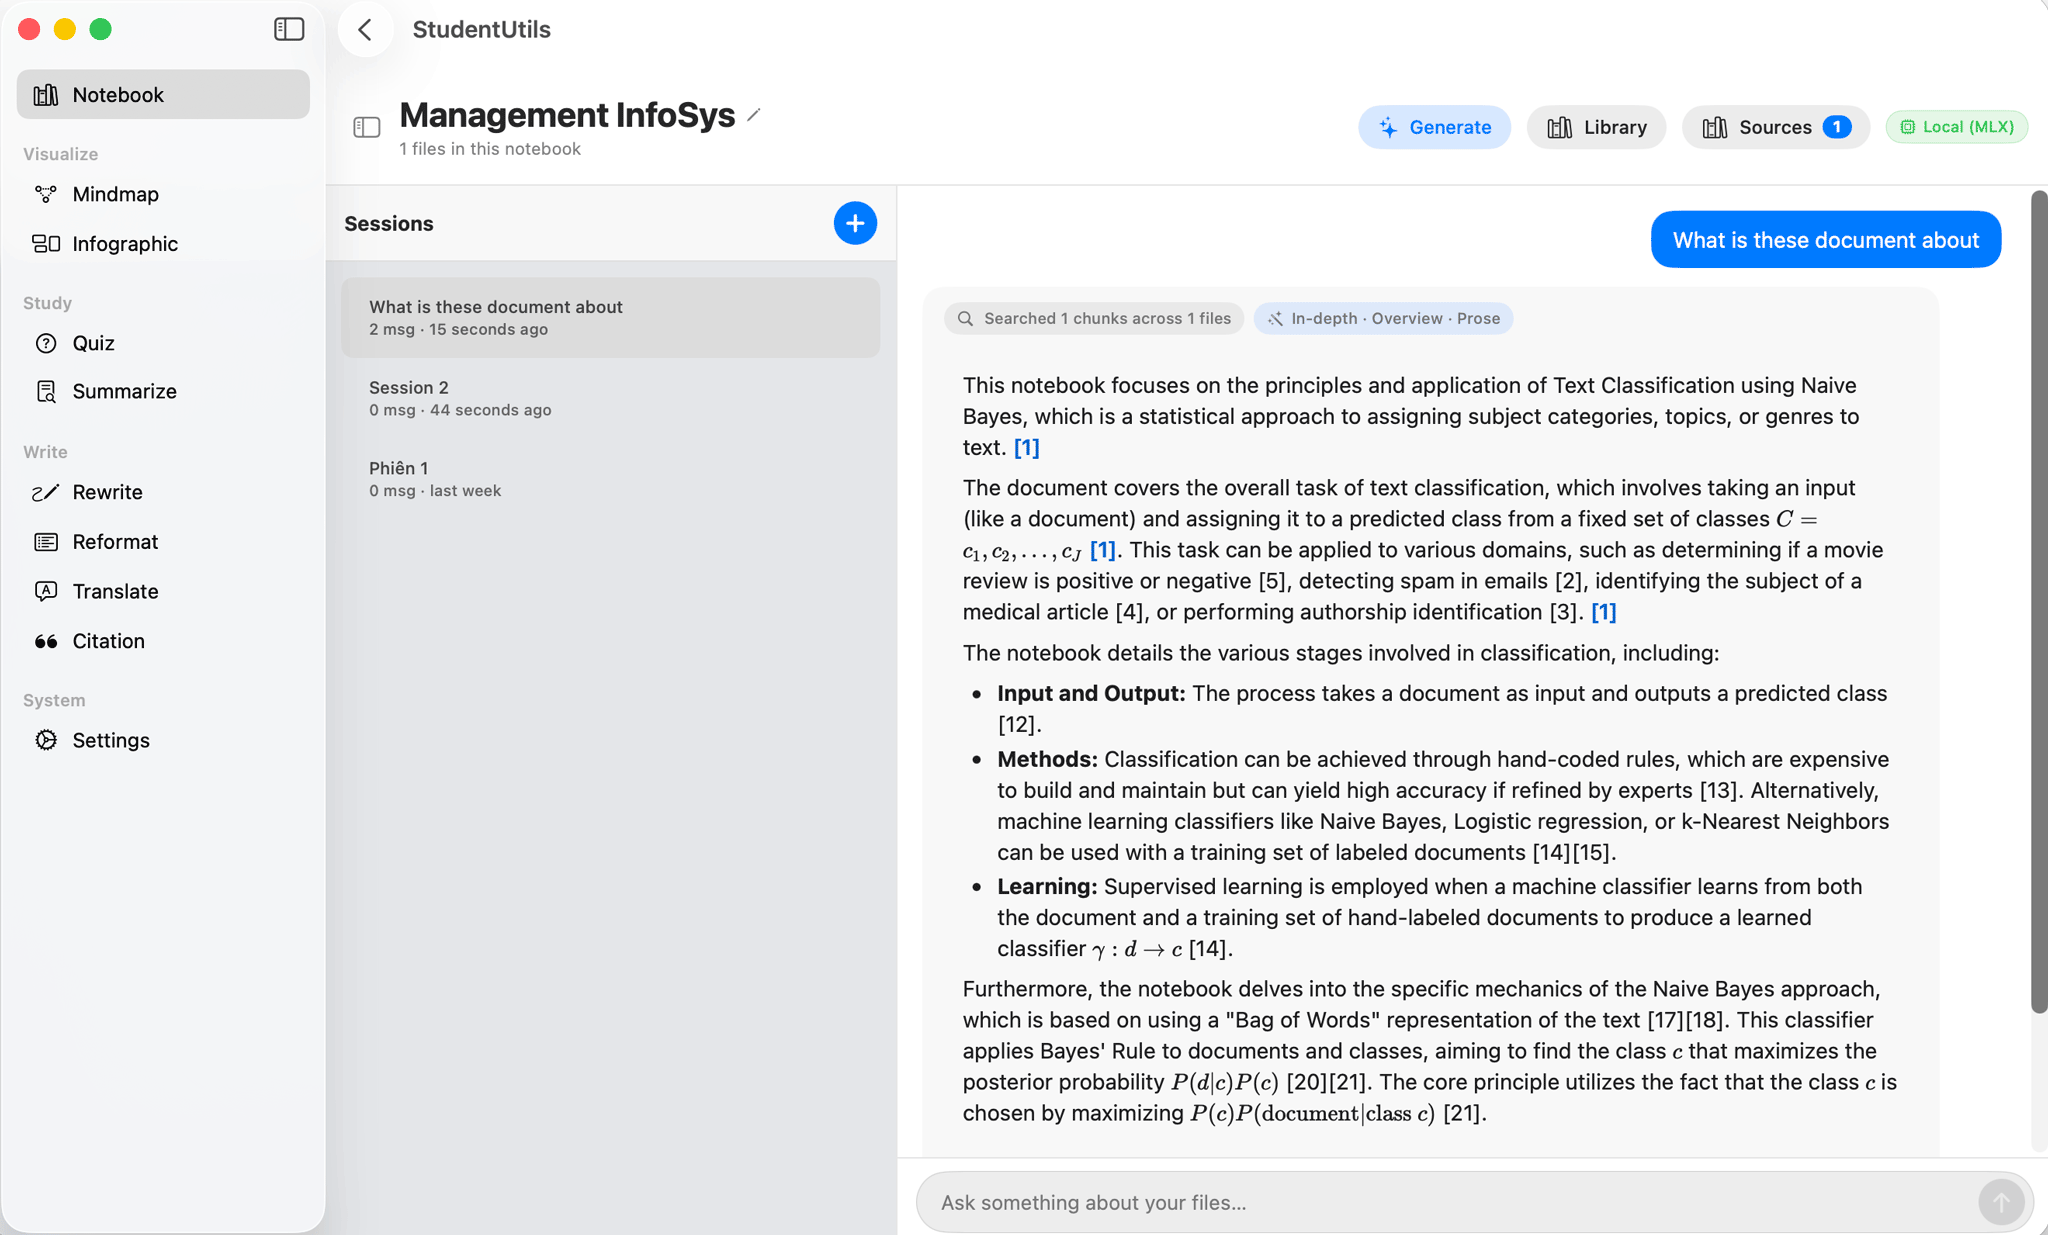Image resolution: width=2048 pixels, height=1235 pixels.
Task: Edit the notebook name with the pencil icon
Action: [754, 115]
